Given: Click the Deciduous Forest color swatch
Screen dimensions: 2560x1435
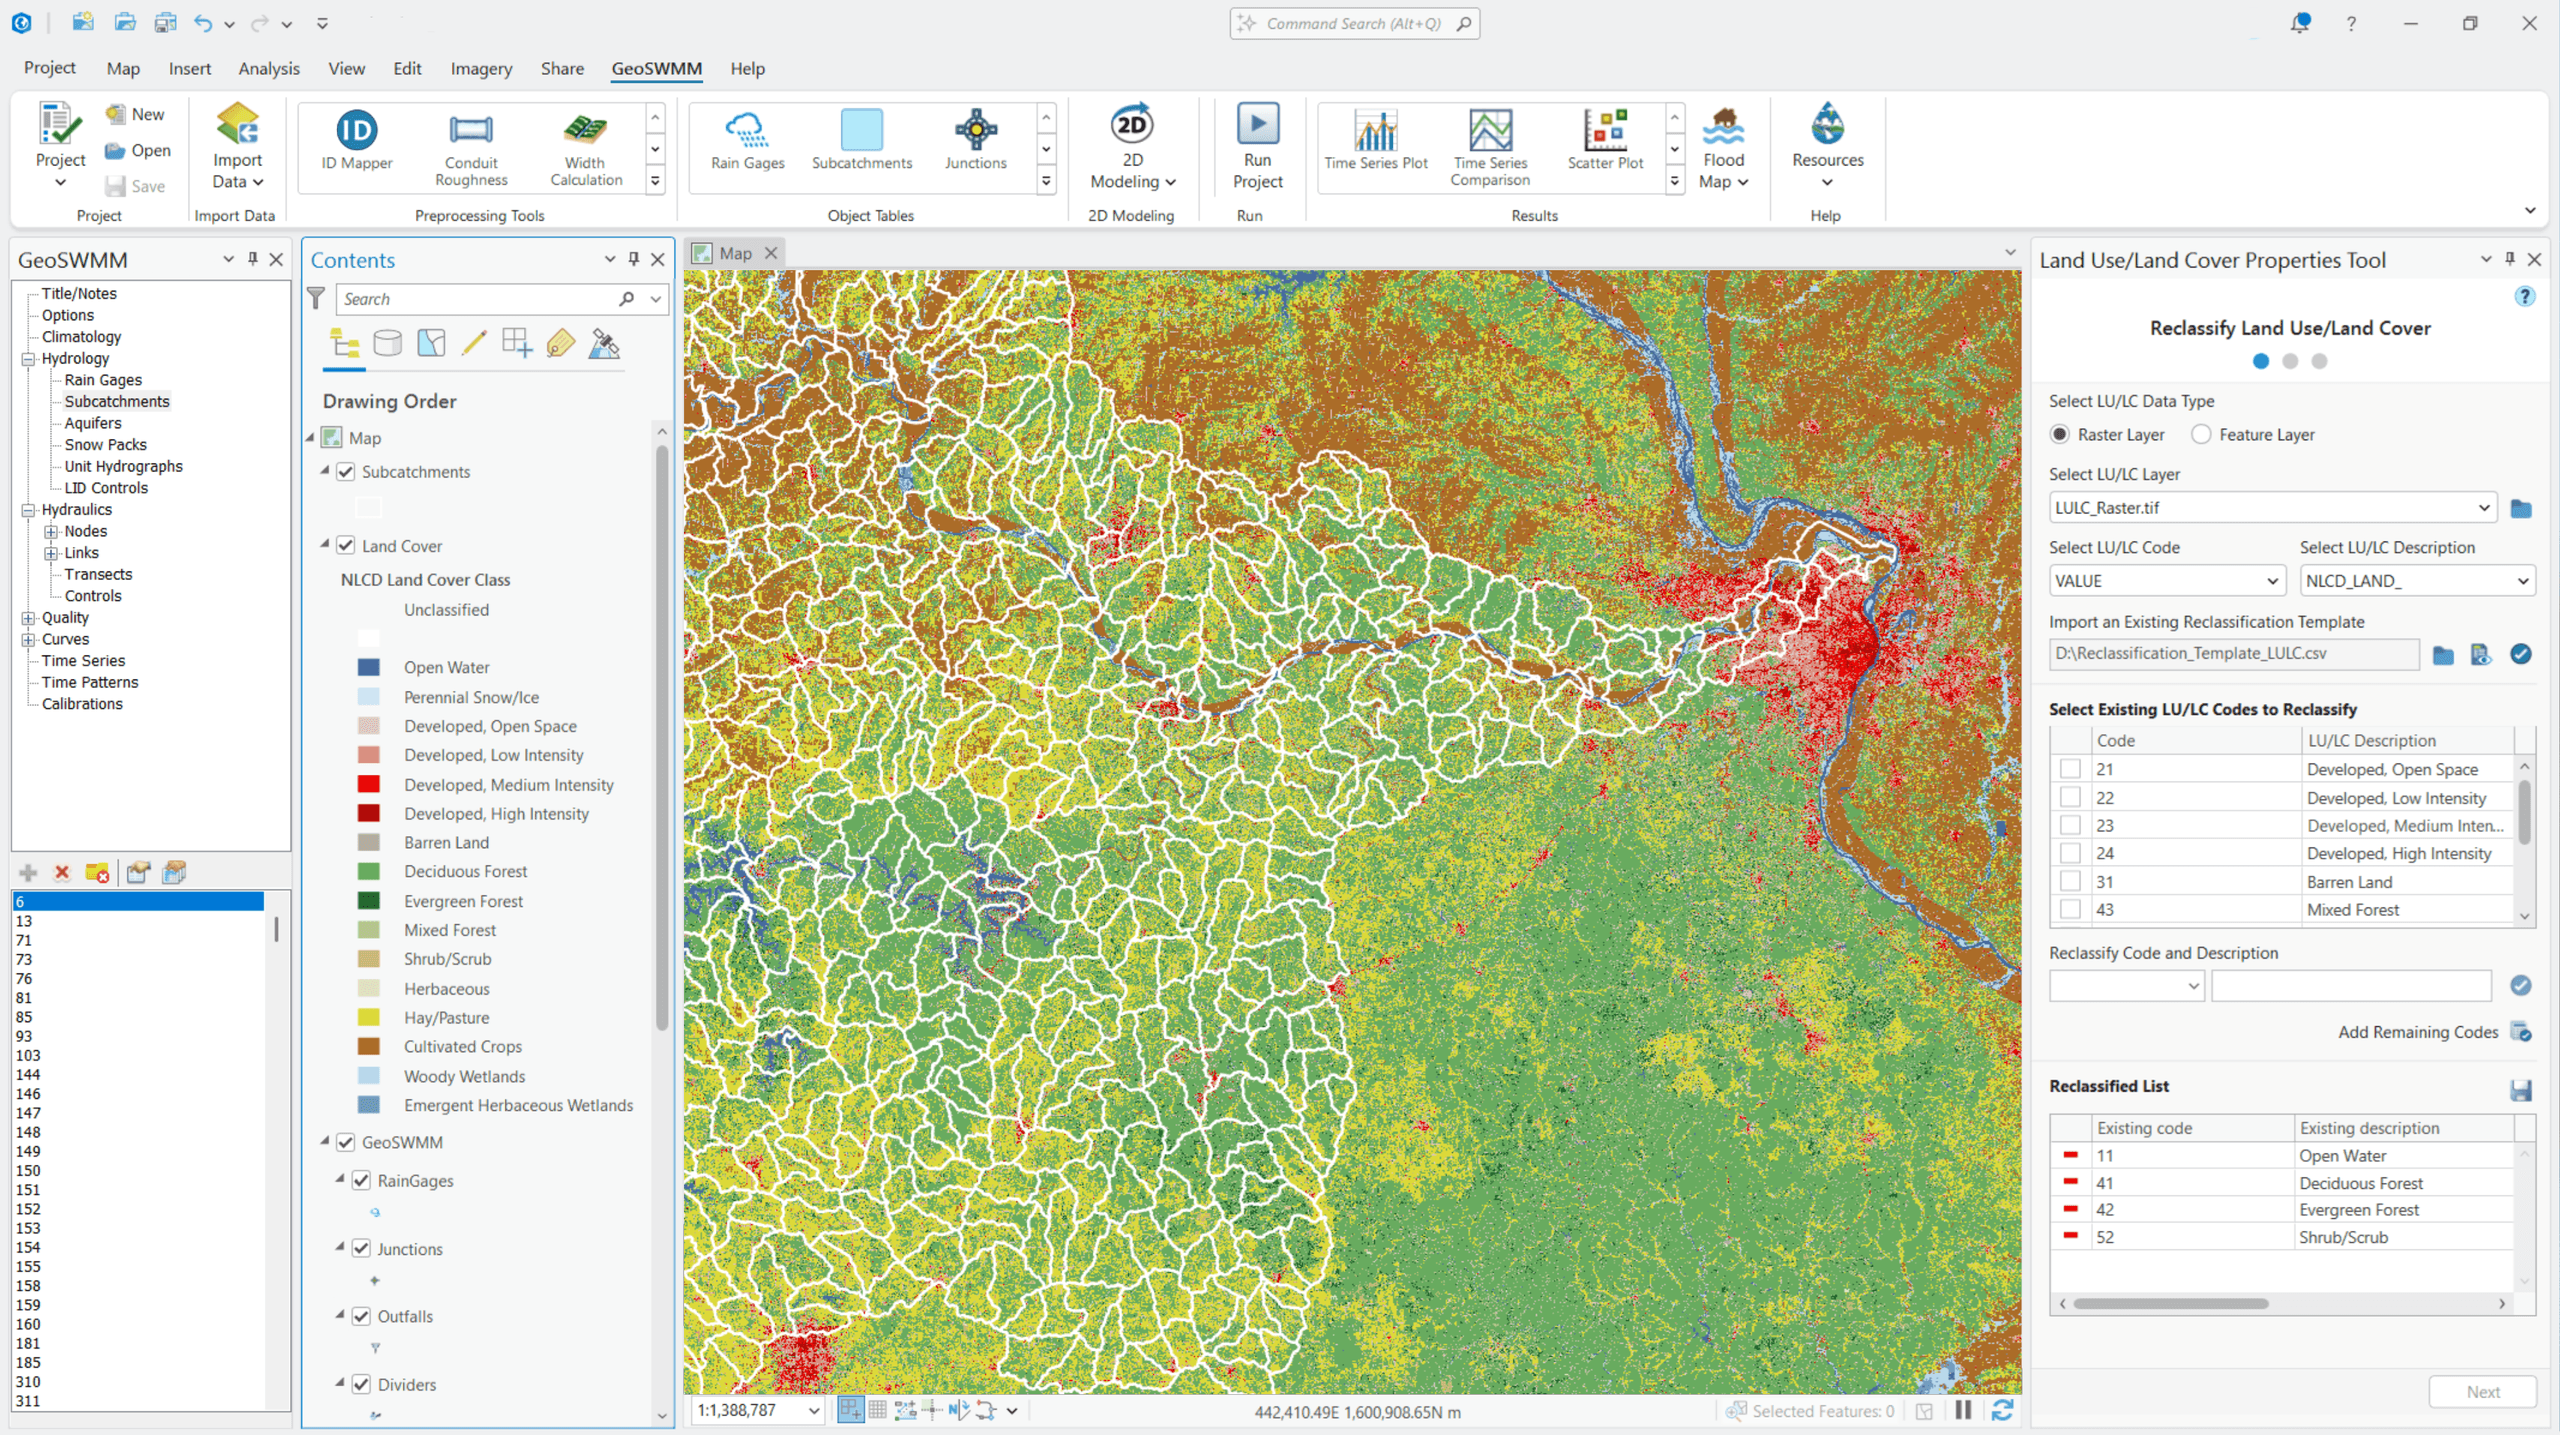Looking at the screenshot, I should [x=369, y=871].
